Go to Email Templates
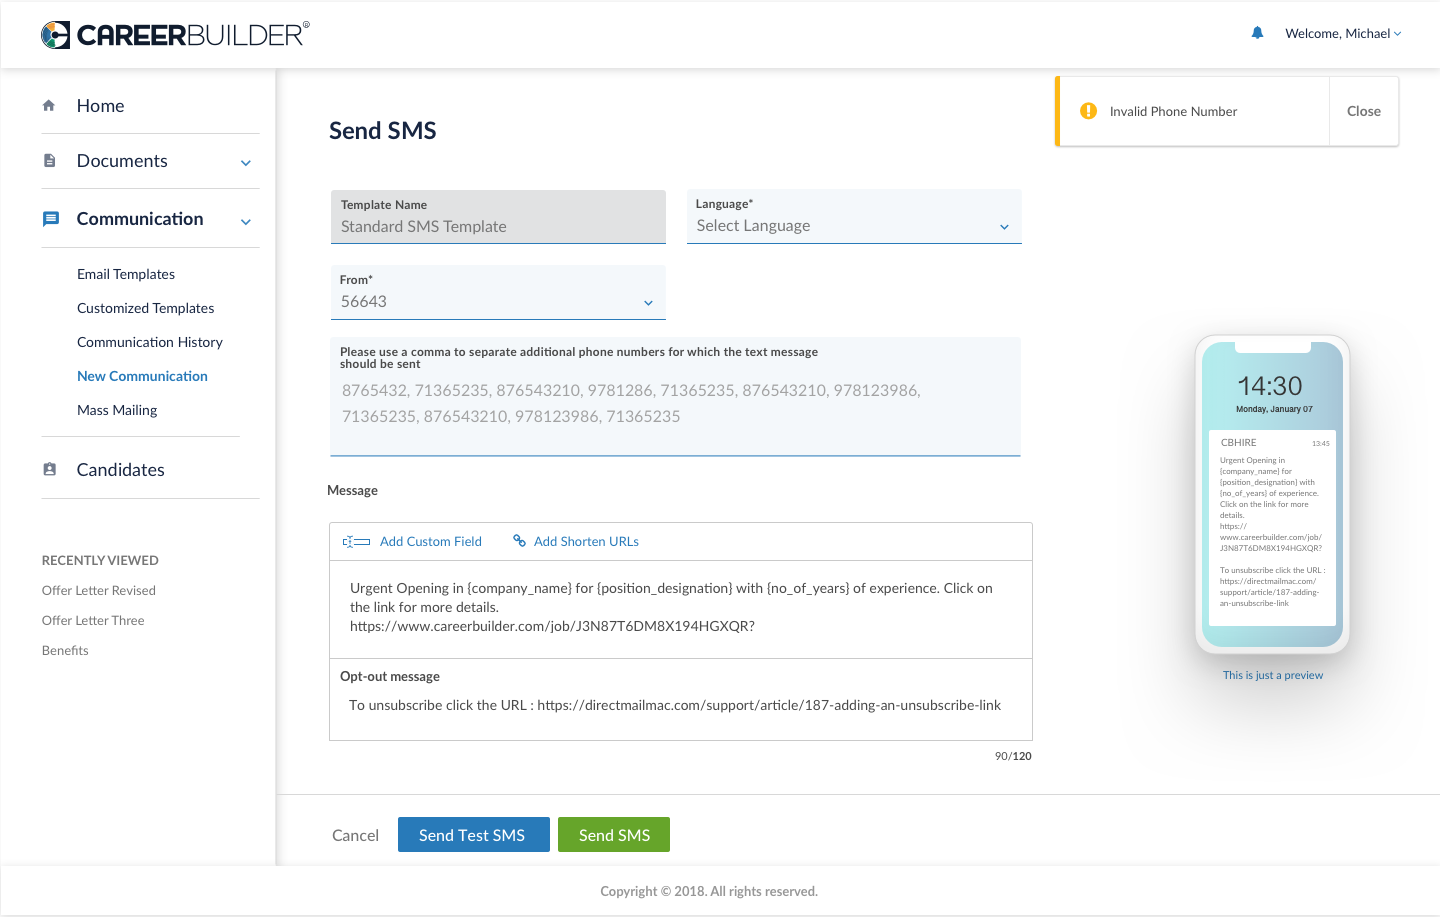This screenshot has height=917, width=1440. pos(126,274)
